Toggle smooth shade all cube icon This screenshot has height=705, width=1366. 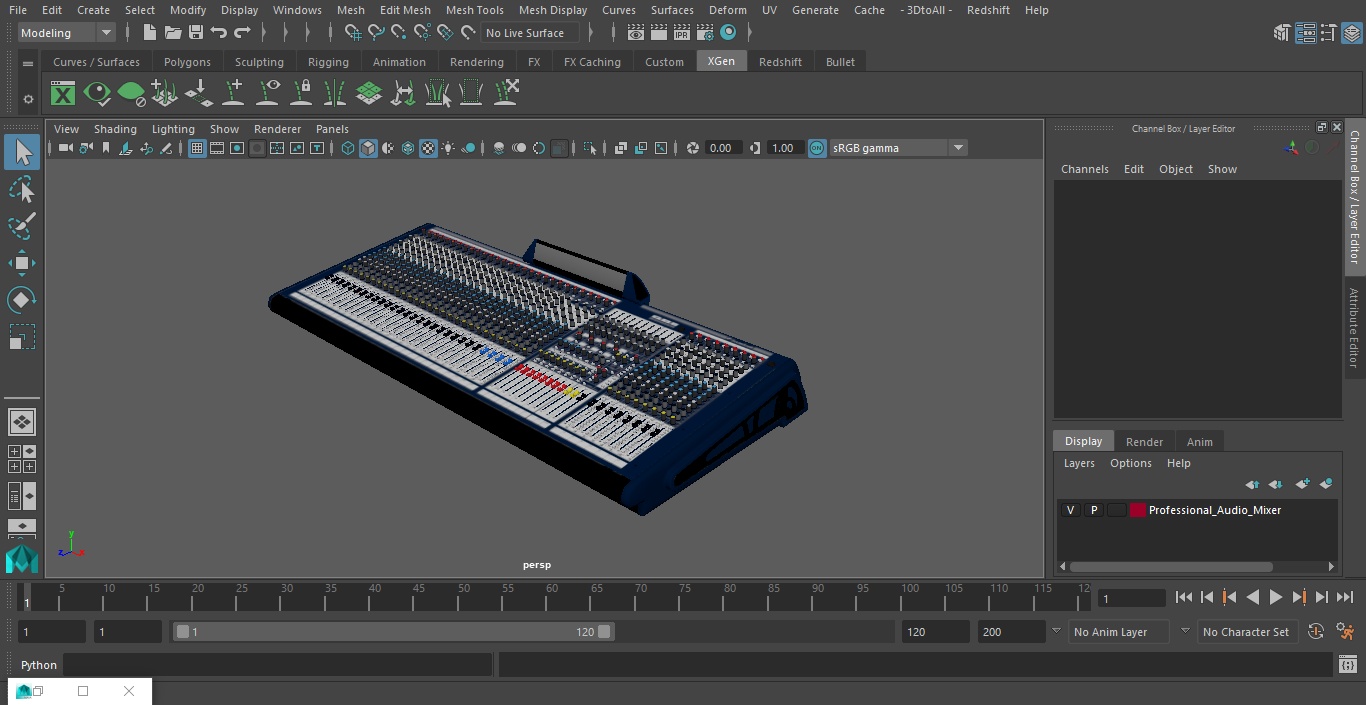(x=368, y=148)
